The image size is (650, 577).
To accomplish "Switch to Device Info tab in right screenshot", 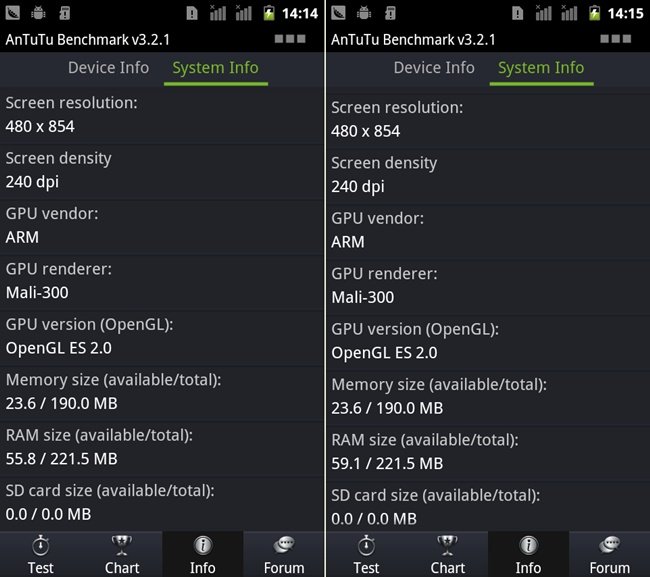I will 434,68.
